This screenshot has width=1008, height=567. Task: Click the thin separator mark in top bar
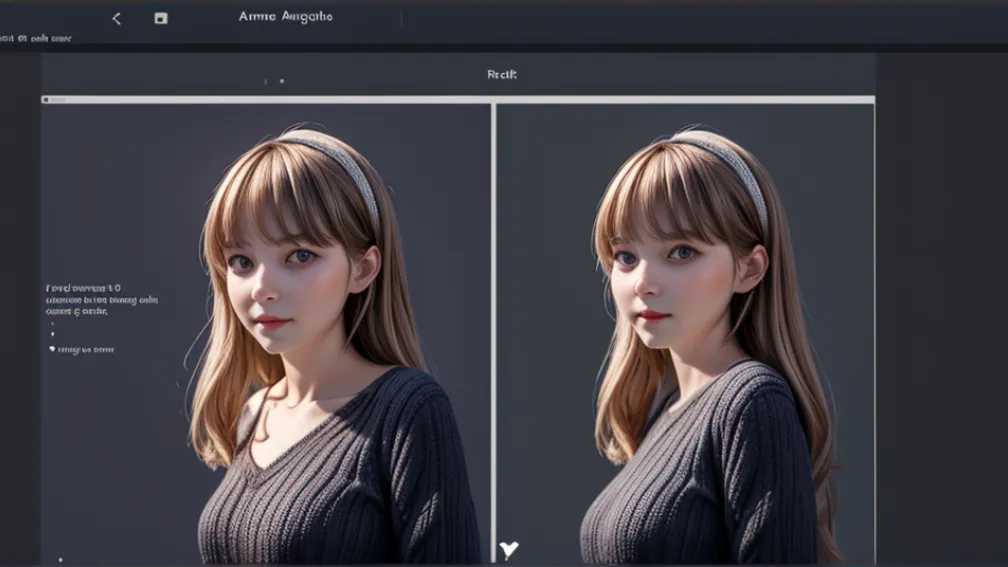pos(401,18)
